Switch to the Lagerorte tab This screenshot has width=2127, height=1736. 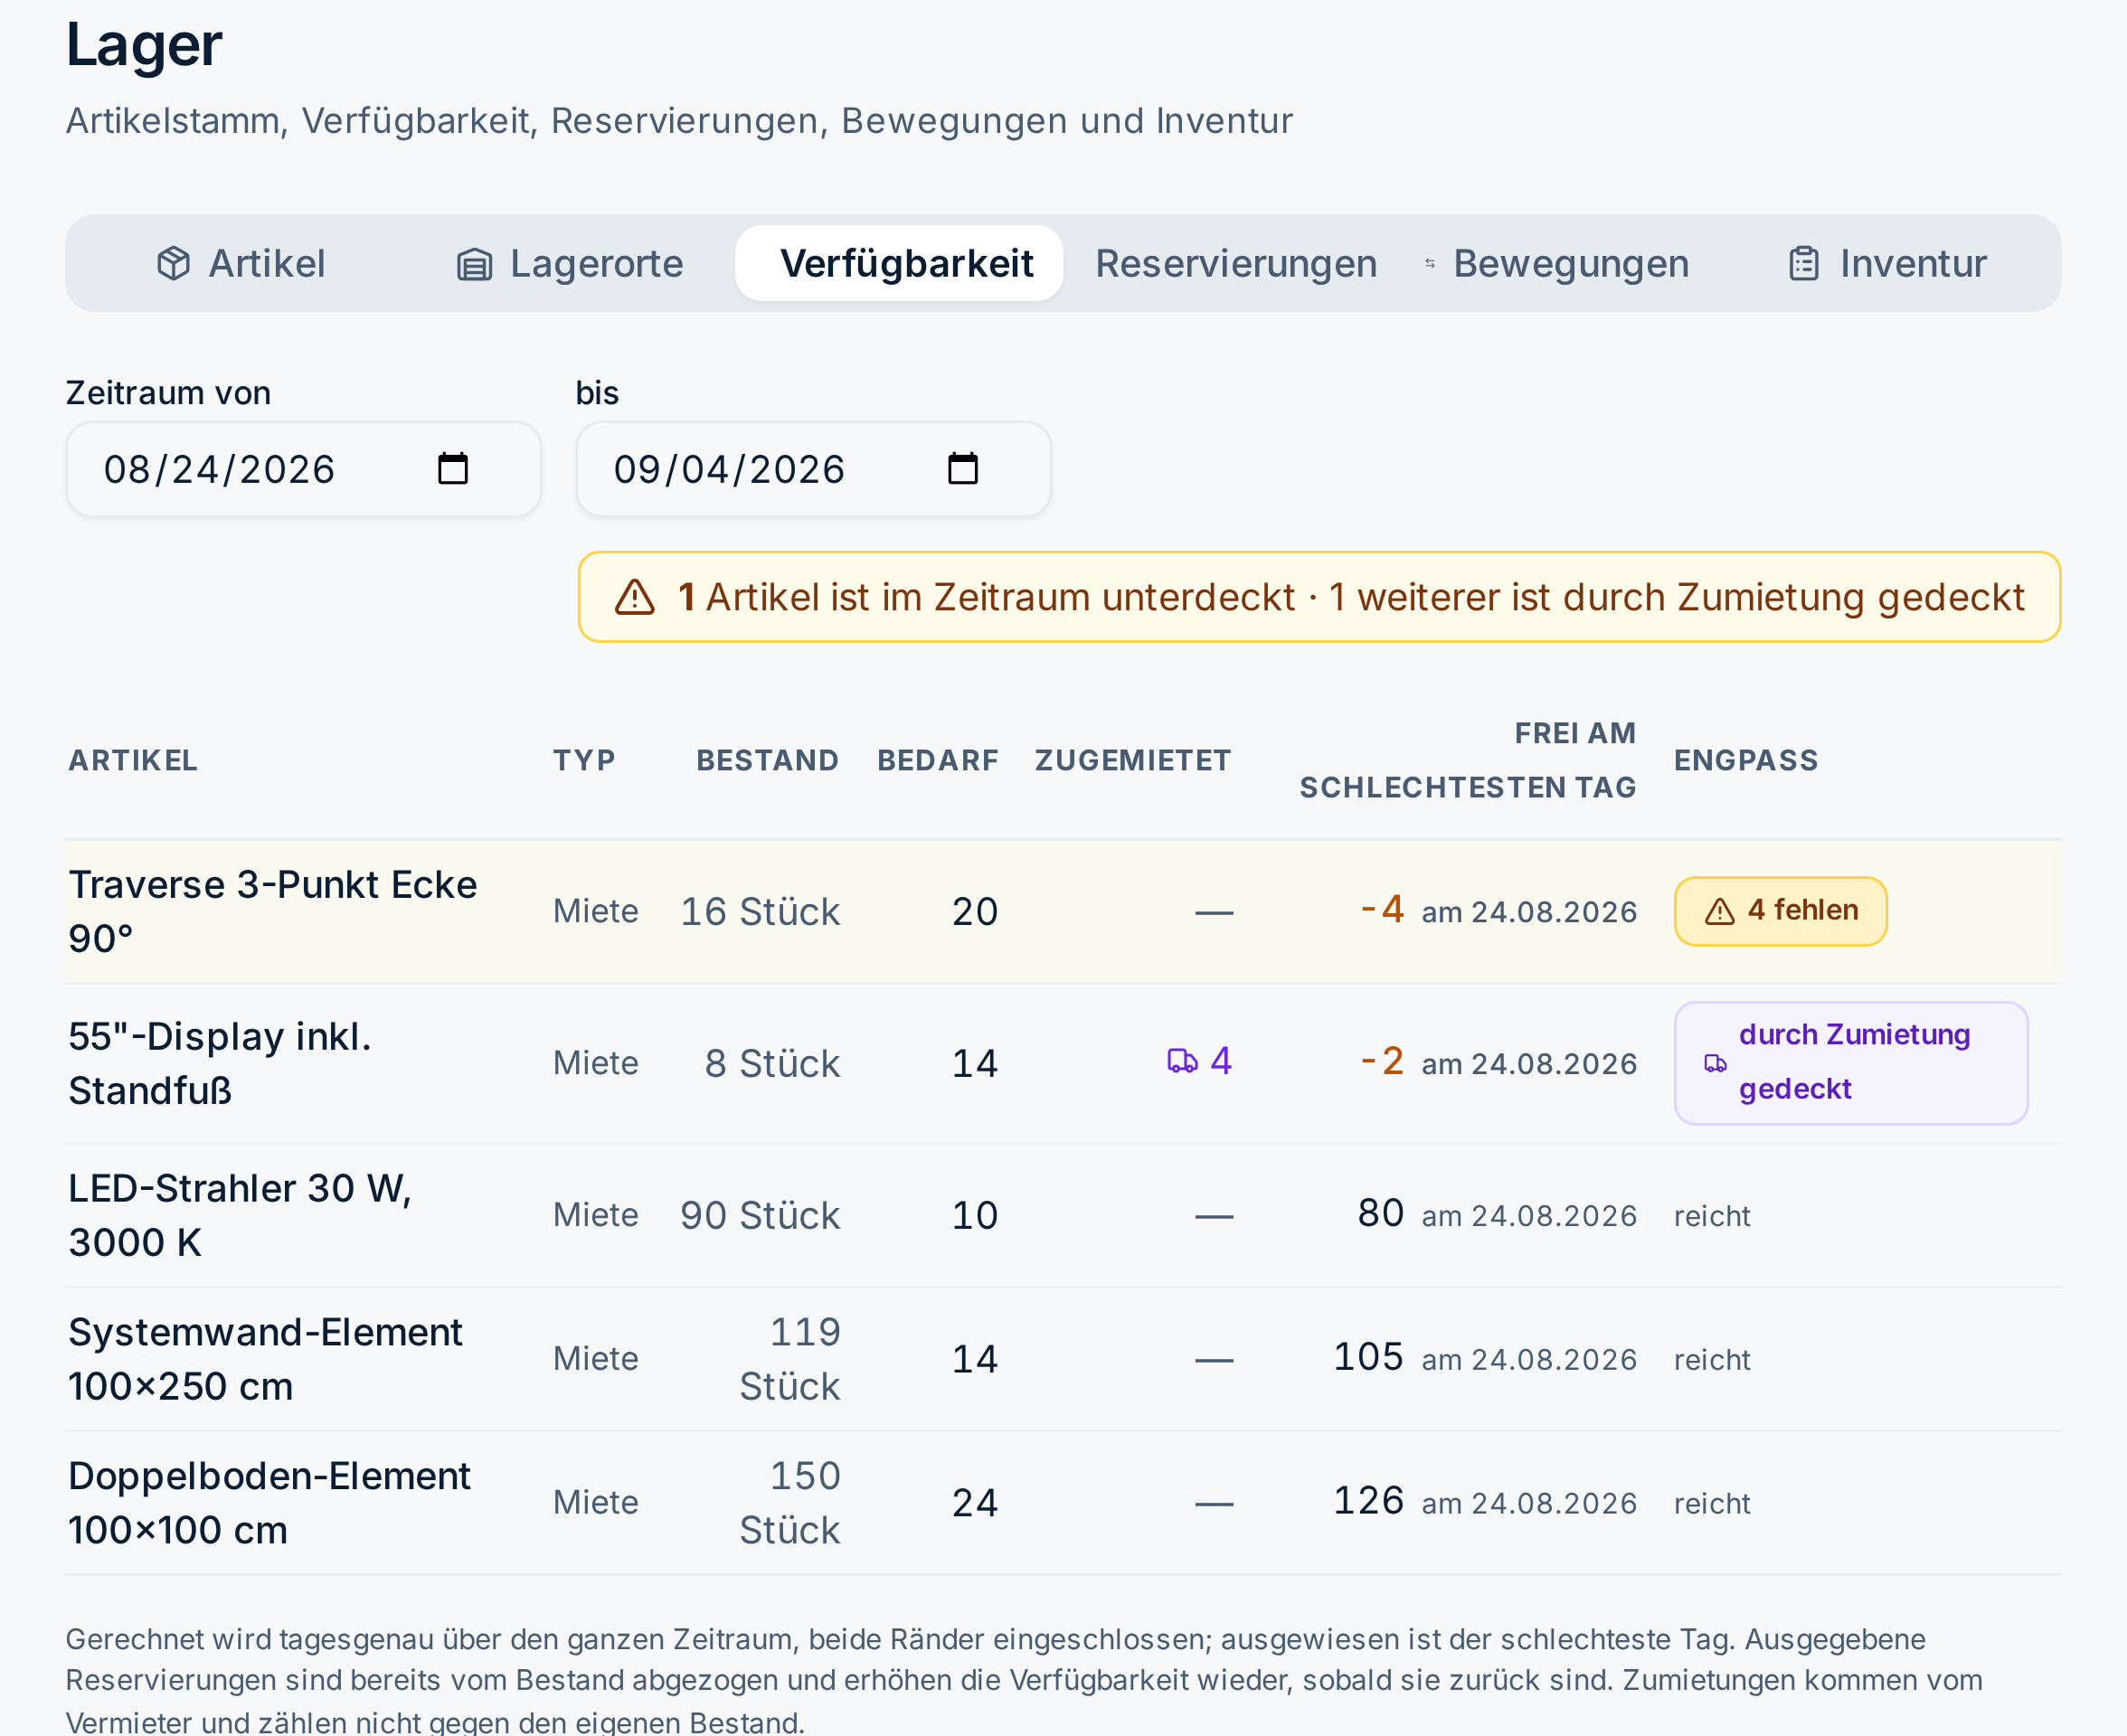pyautogui.click(x=570, y=263)
